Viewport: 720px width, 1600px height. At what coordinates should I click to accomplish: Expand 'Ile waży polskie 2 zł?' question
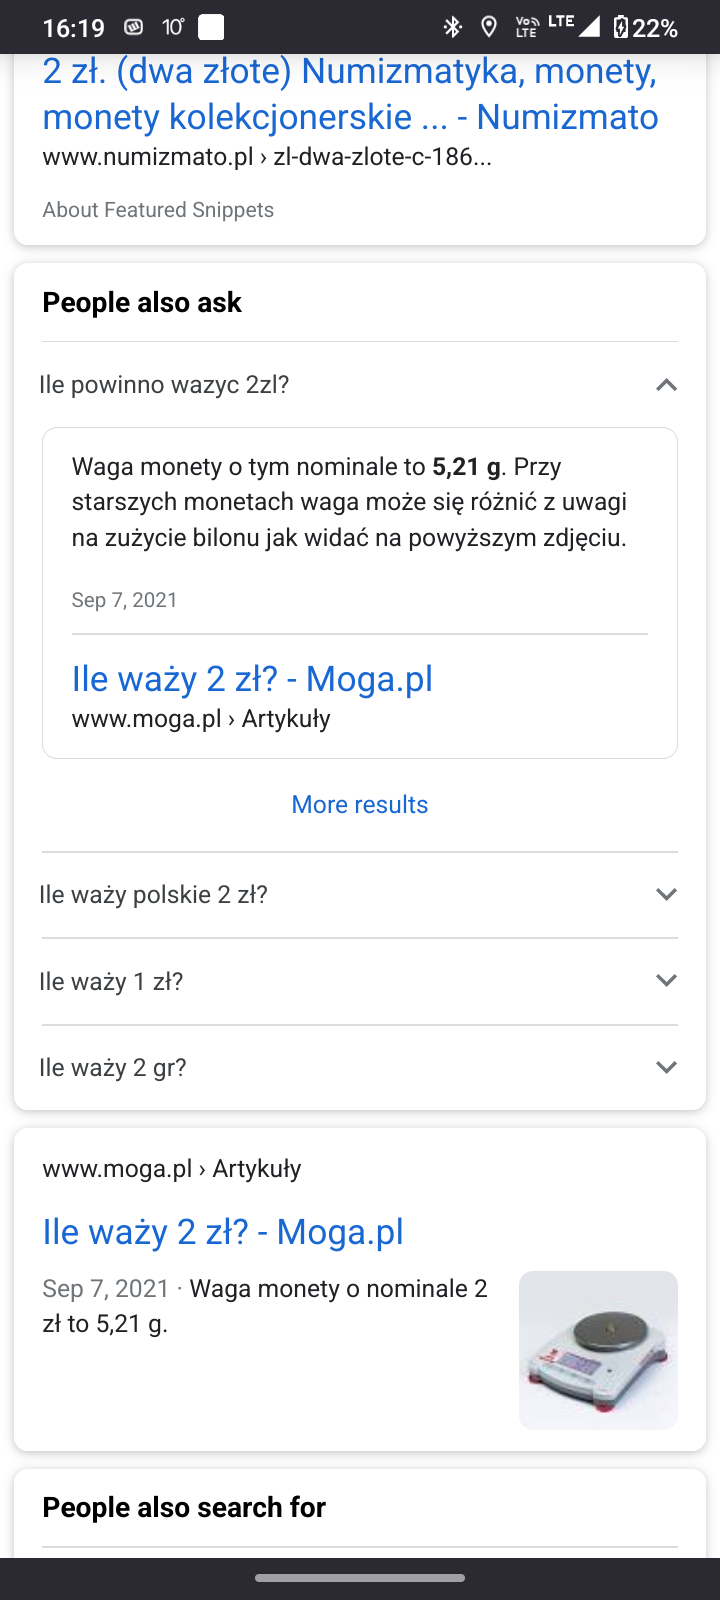click(666, 895)
